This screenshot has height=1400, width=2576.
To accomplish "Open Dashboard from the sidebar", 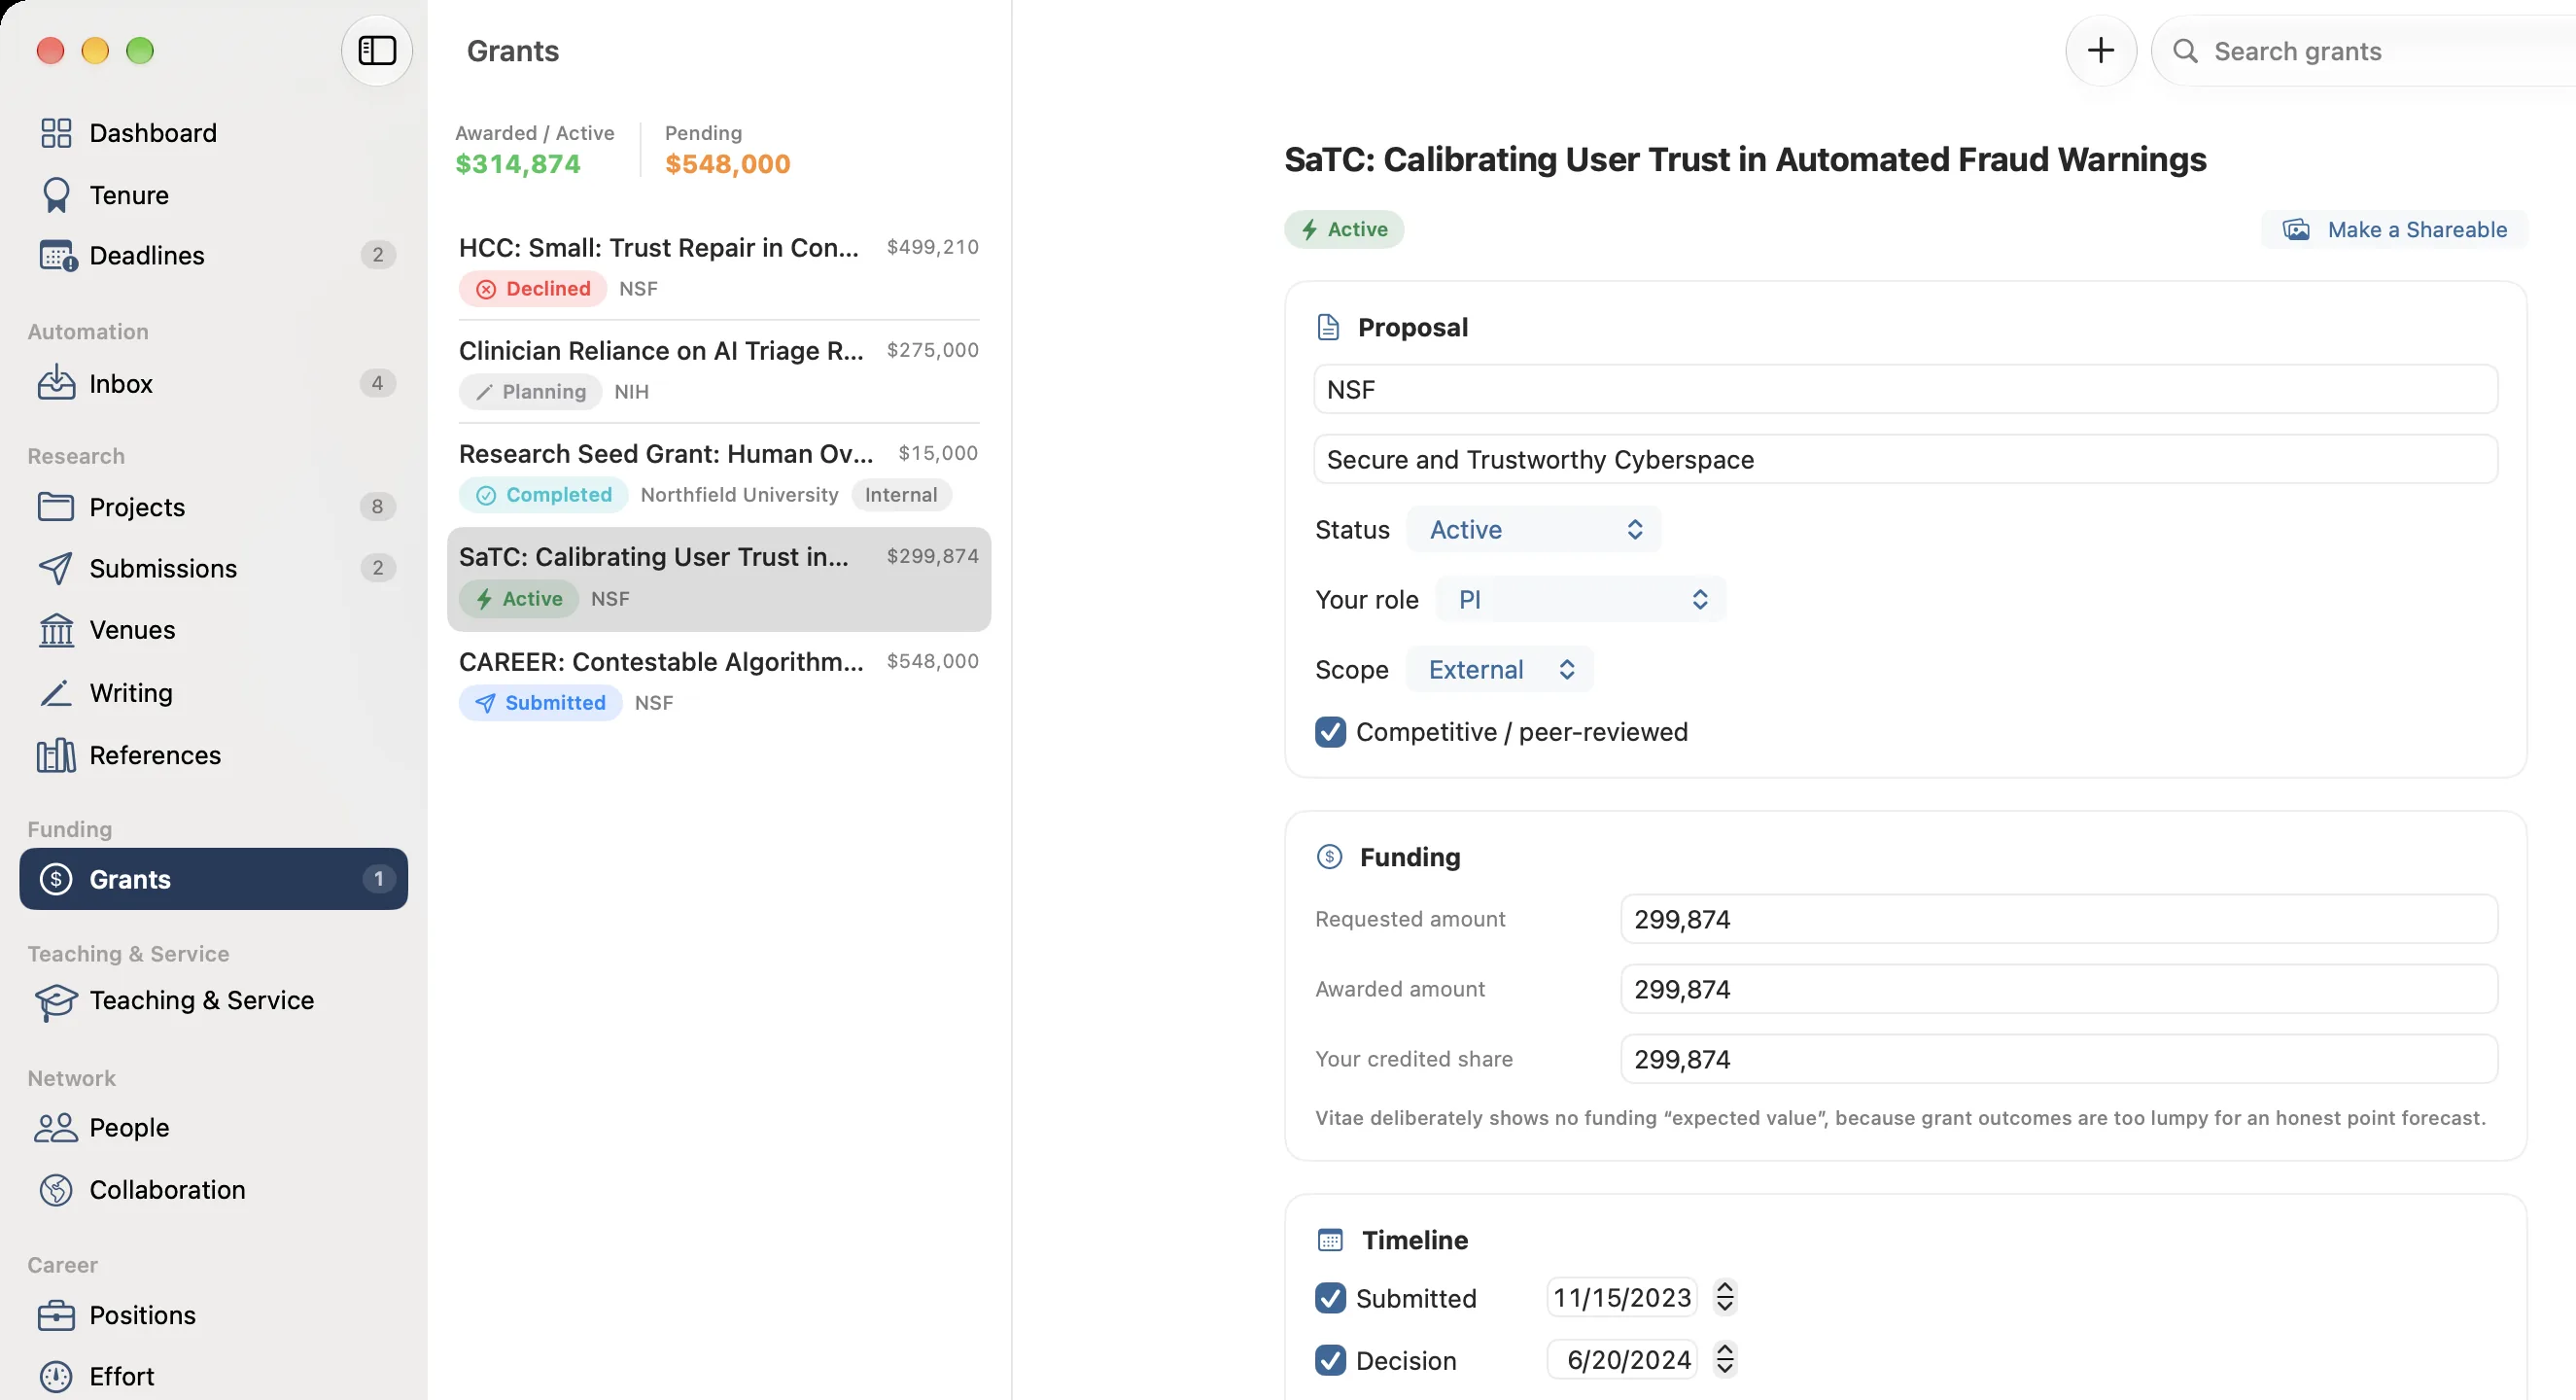I will 213,133.
